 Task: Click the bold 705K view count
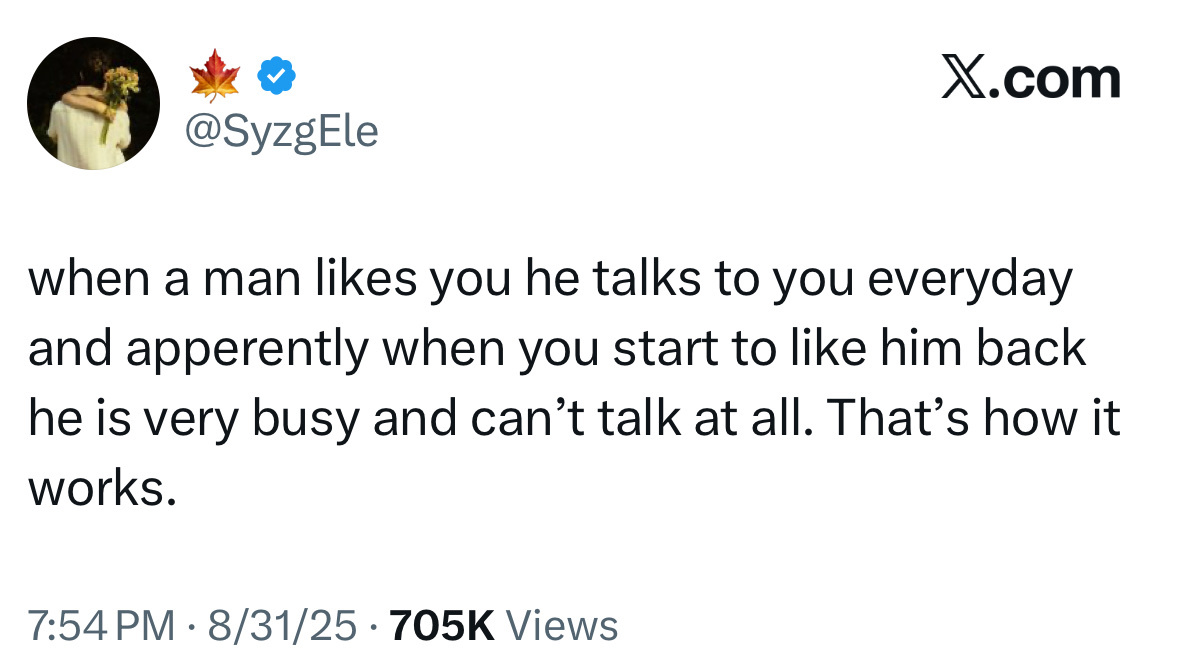click(441, 625)
